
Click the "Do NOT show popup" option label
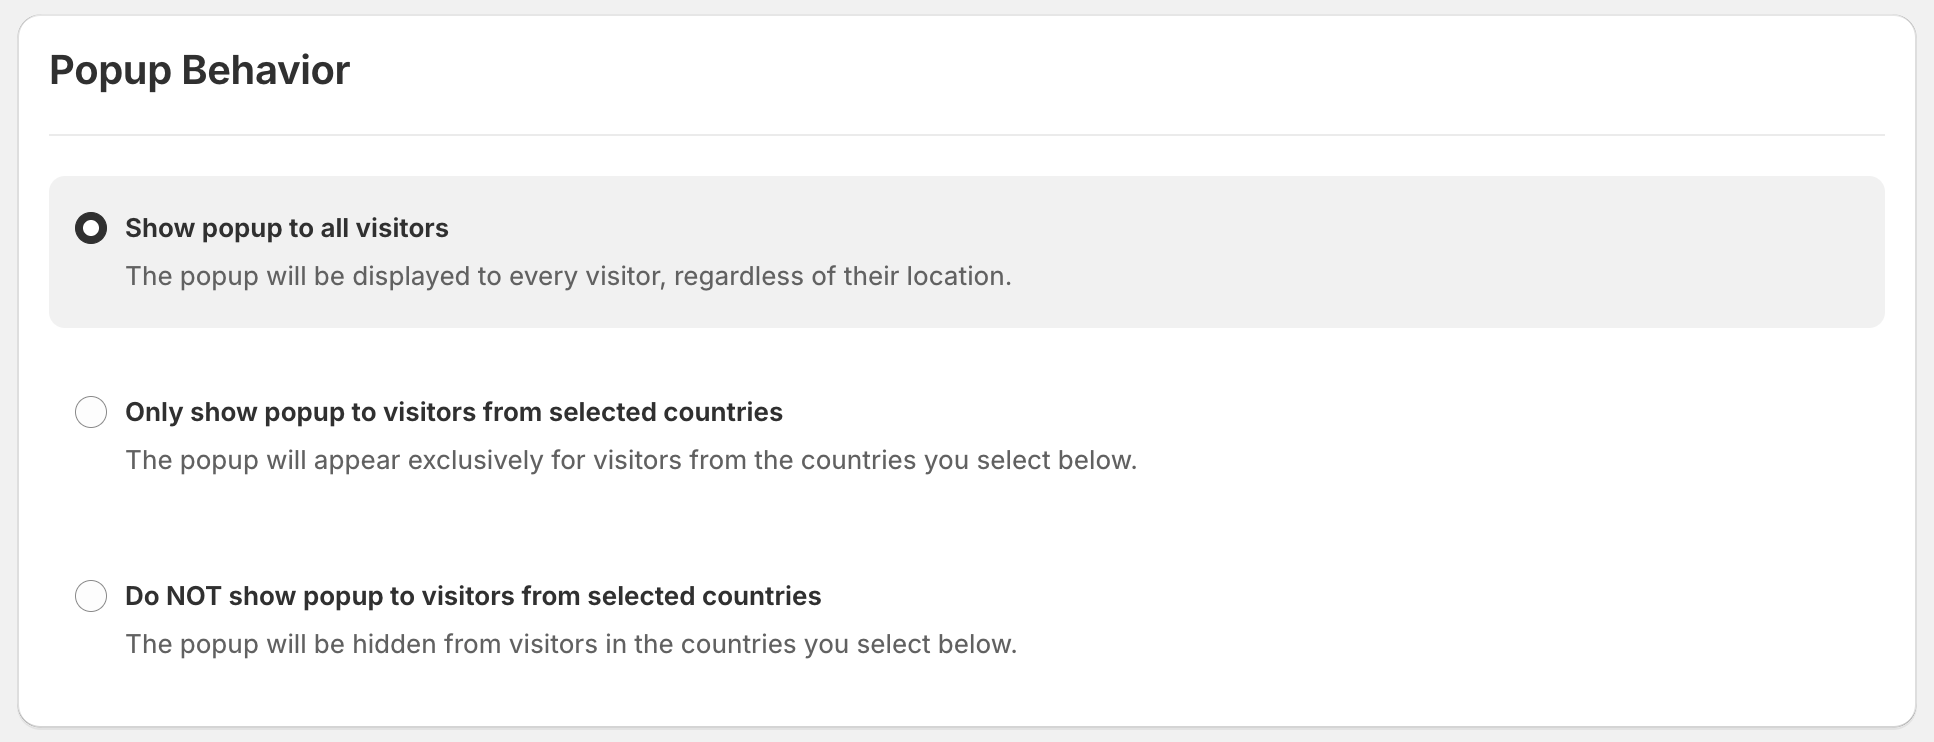(x=472, y=596)
